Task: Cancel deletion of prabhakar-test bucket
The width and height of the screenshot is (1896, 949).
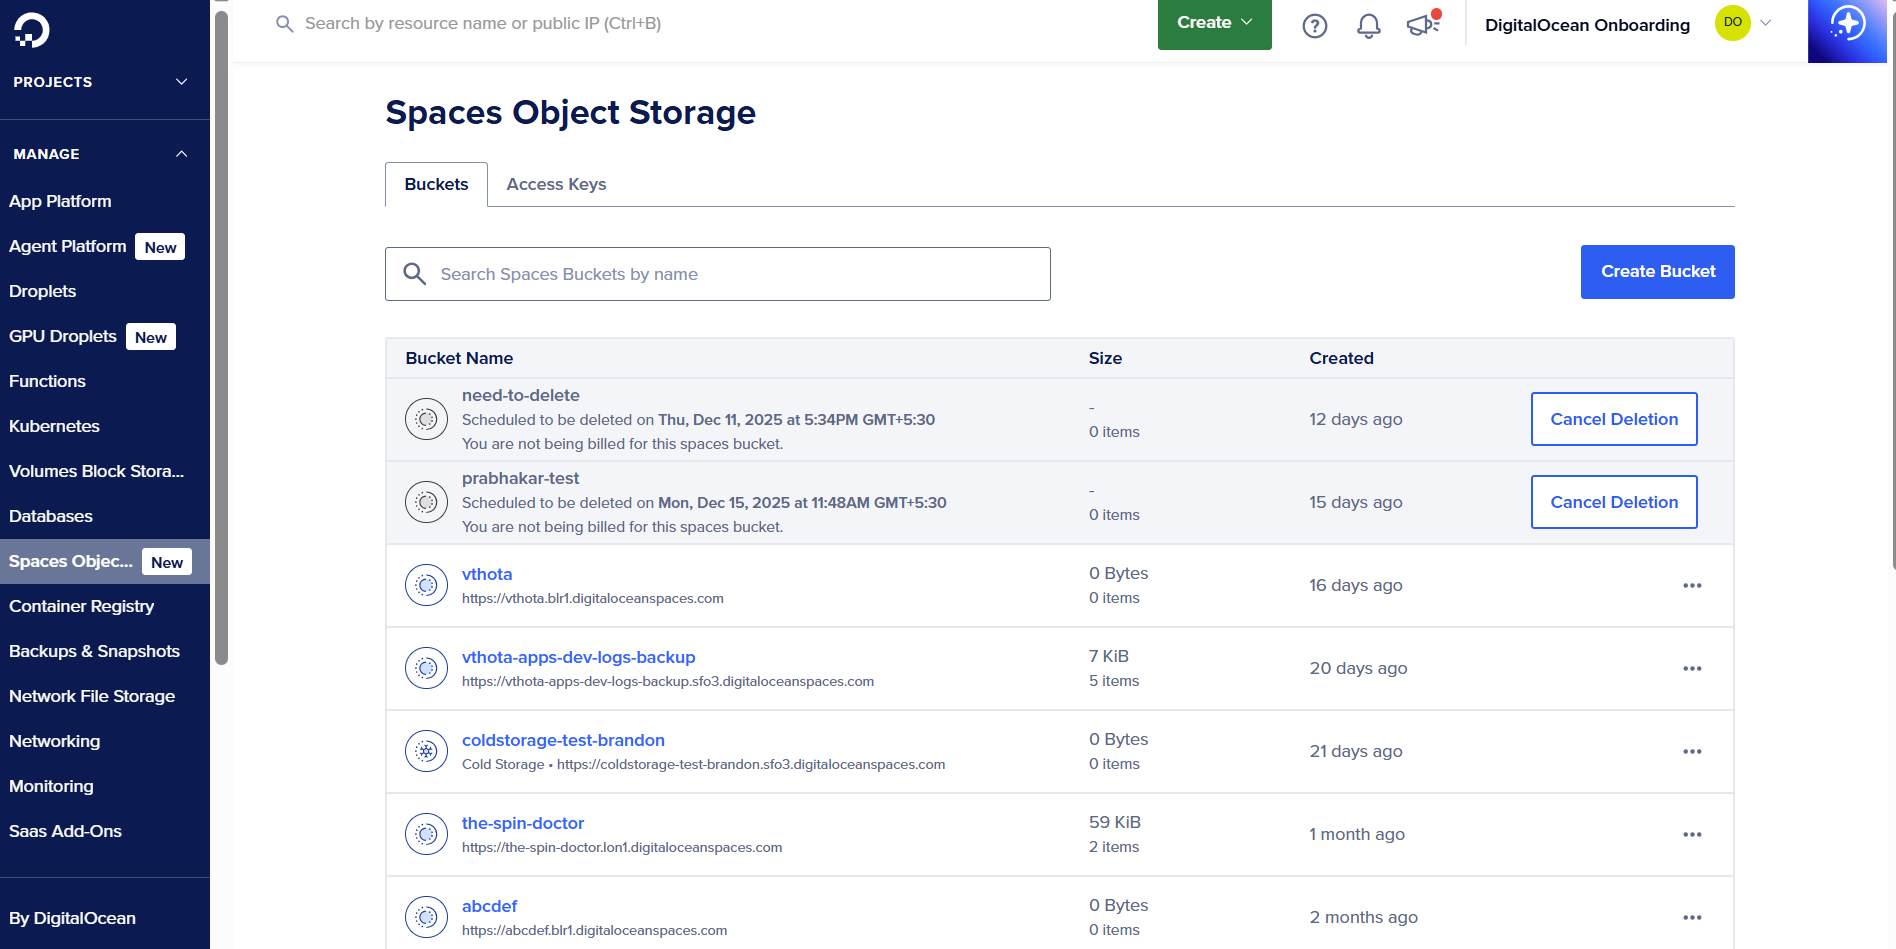Action: tap(1613, 502)
